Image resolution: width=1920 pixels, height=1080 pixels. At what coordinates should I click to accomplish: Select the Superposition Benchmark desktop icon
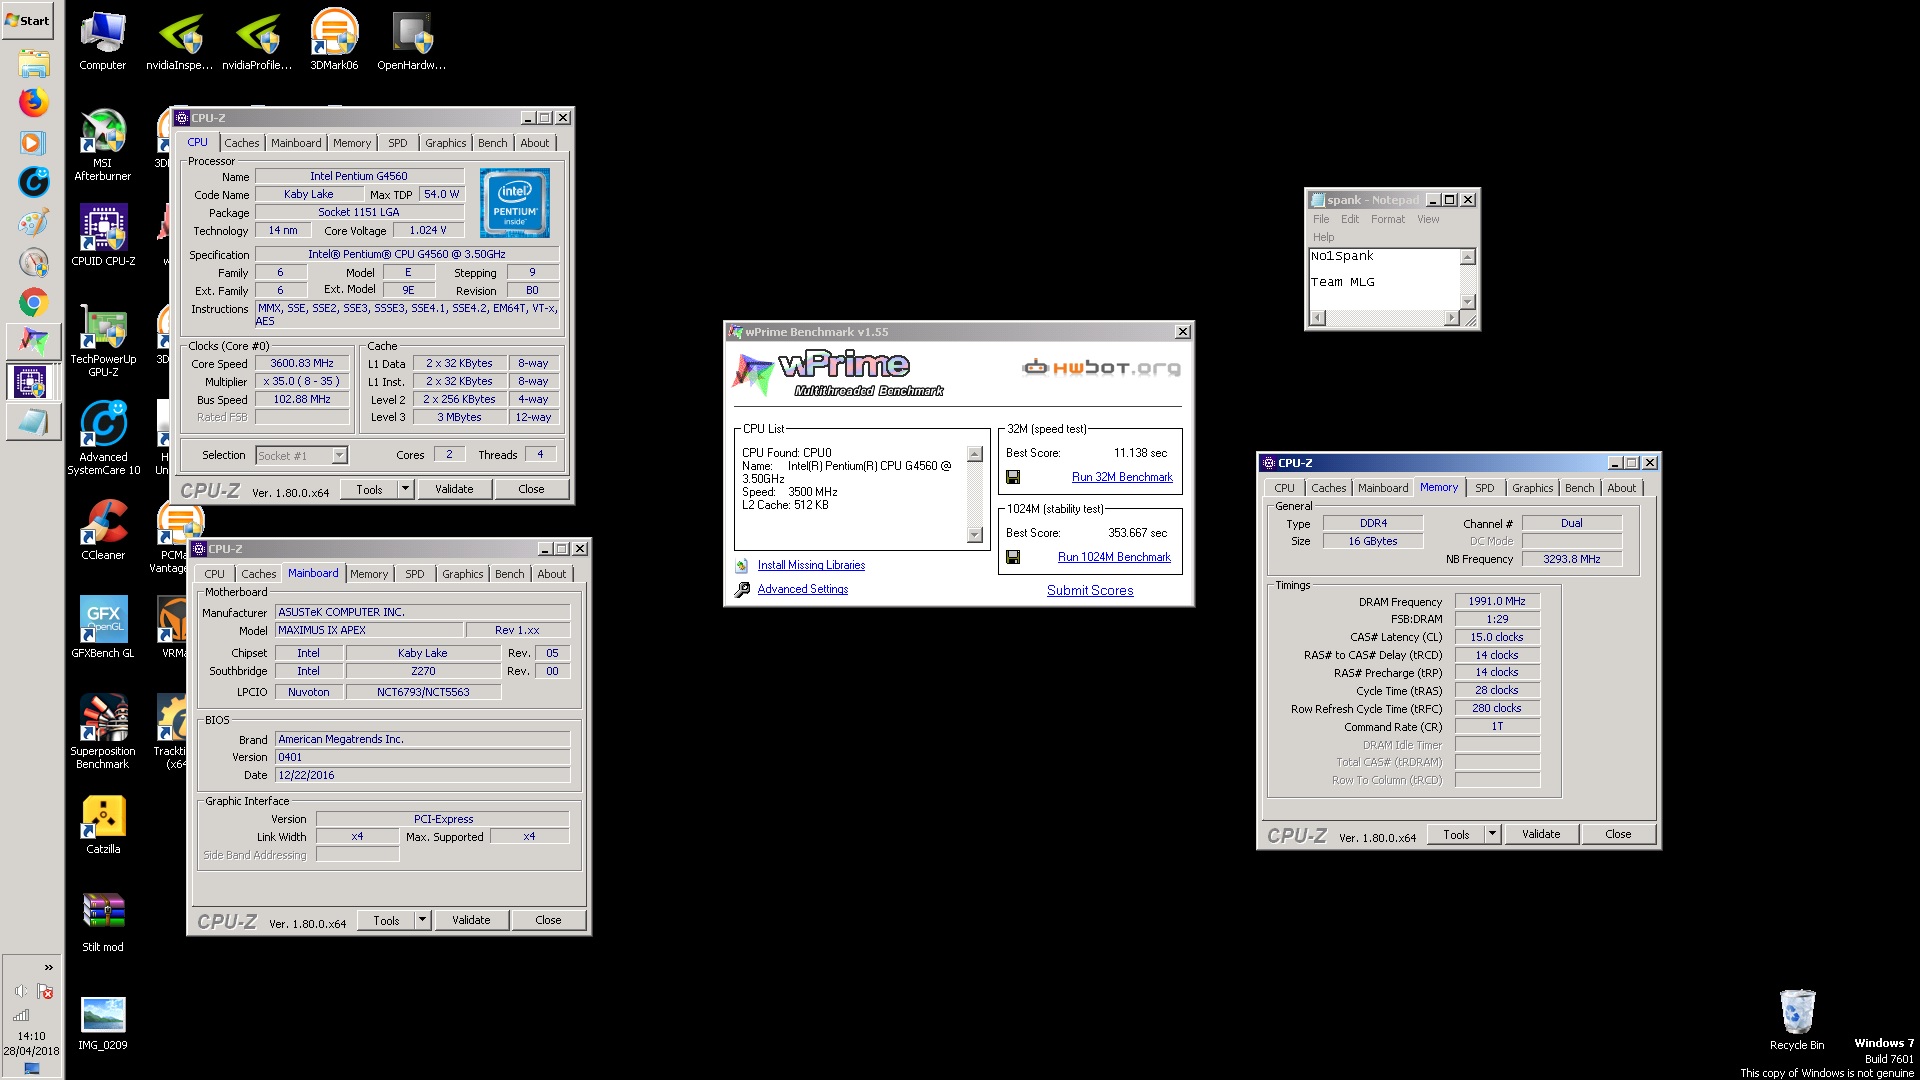(x=103, y=732)
